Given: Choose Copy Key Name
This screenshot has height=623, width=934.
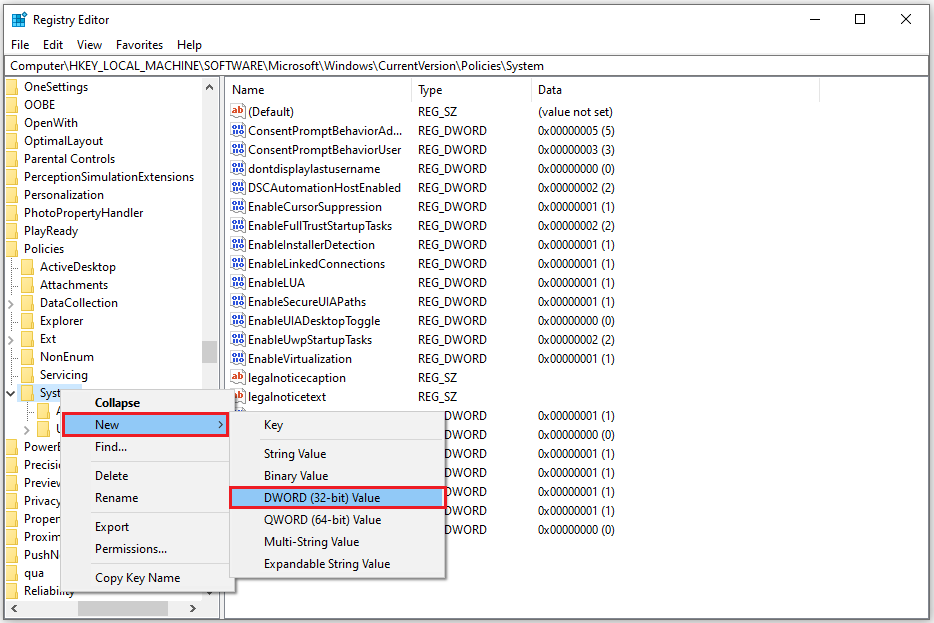Looking at the screenshot, I should [146, 578].
